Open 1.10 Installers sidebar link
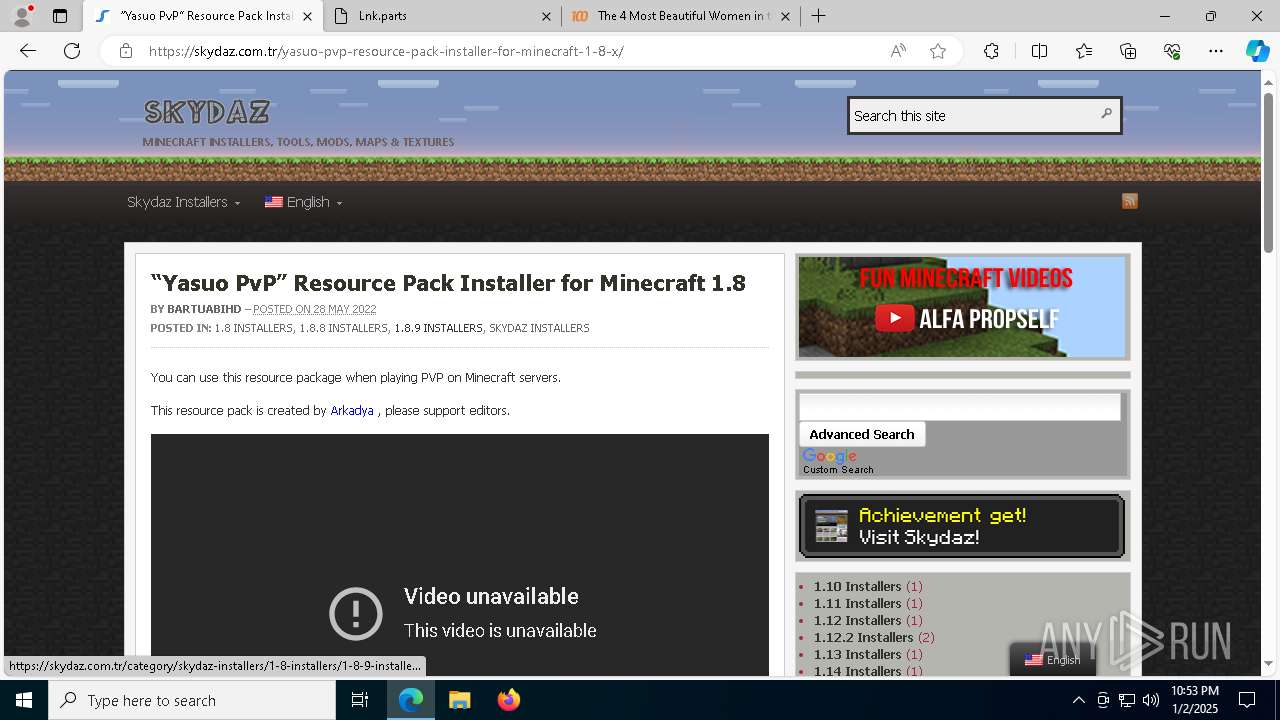This screenshot has height=720, width=1280. coord(857,586)
